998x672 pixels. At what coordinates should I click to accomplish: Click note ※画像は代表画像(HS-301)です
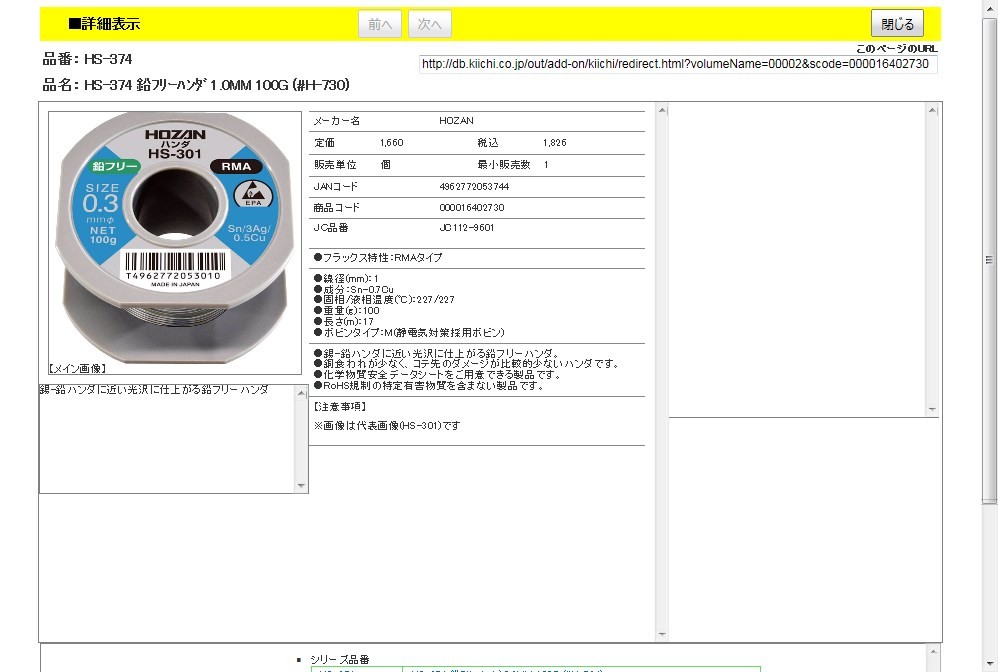386,425
